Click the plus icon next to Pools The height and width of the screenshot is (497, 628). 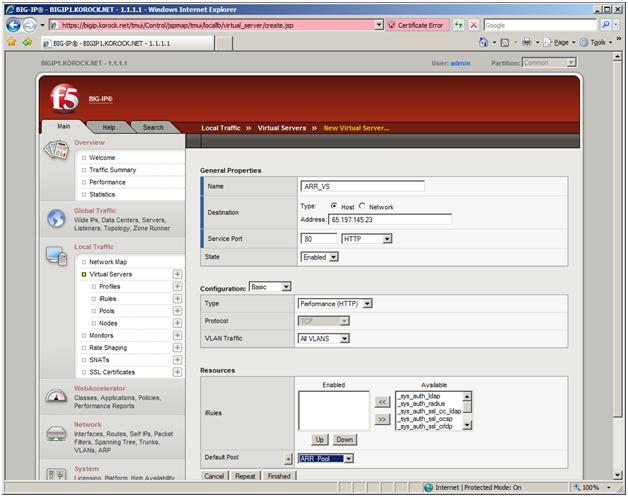177,310
